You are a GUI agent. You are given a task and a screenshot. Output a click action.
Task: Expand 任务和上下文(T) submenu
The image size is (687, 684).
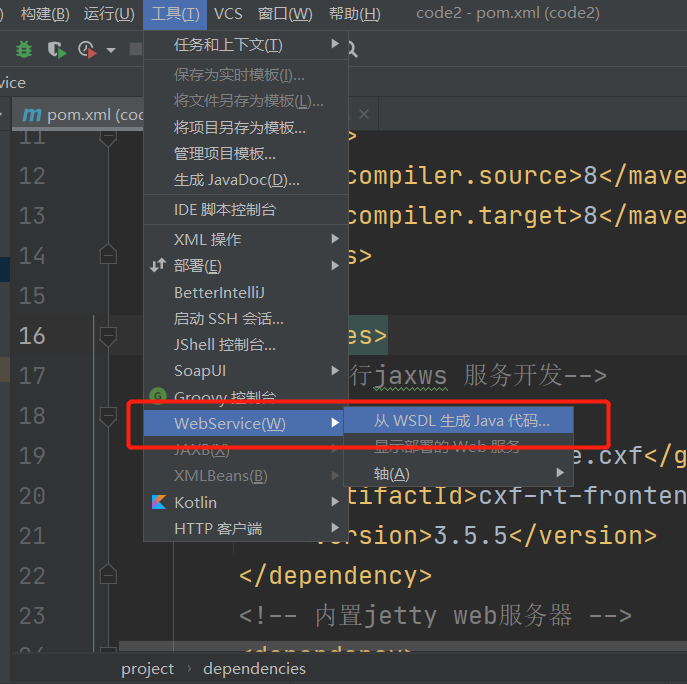pos(246,45)
